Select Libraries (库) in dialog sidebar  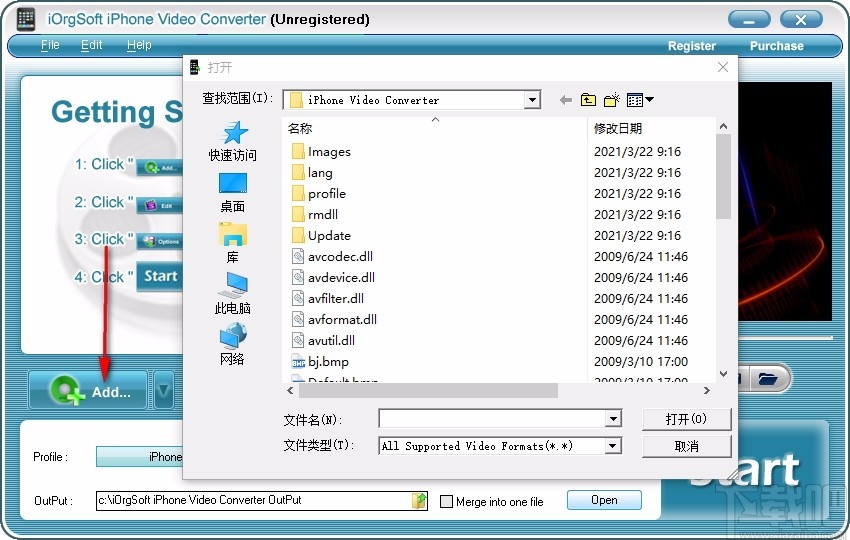click(x=233, y=243)
